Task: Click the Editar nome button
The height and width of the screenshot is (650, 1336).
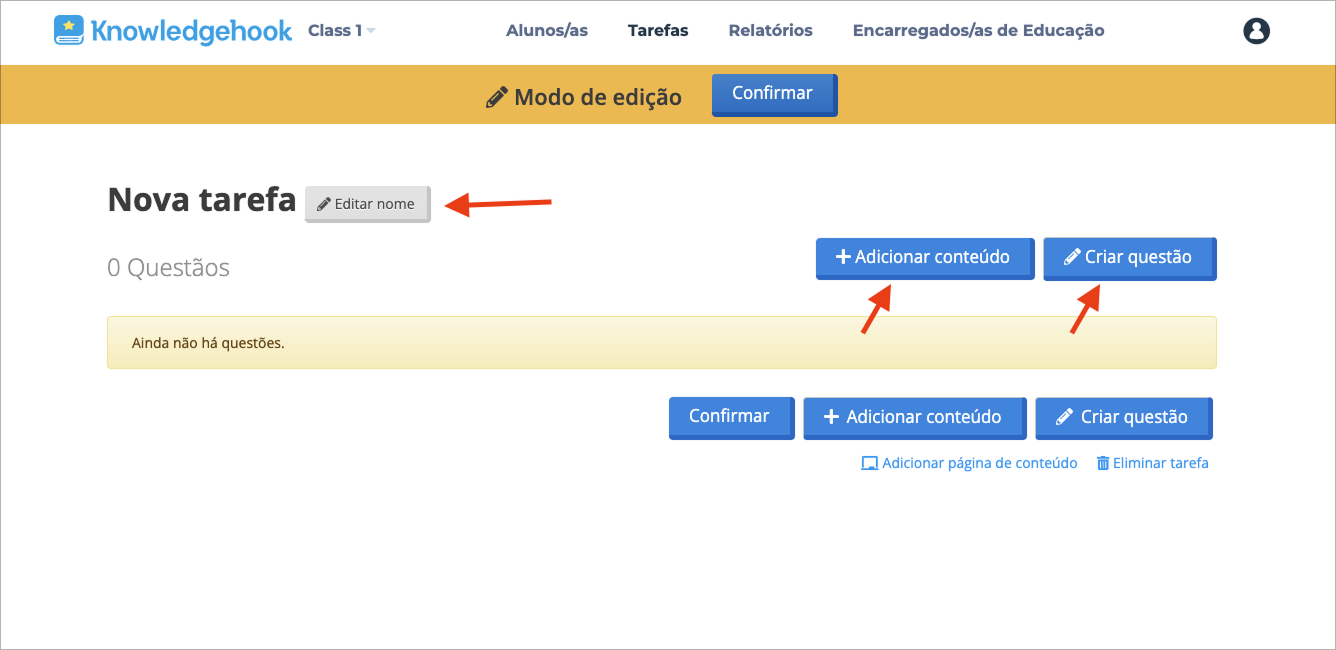Action: pos(367,204)
